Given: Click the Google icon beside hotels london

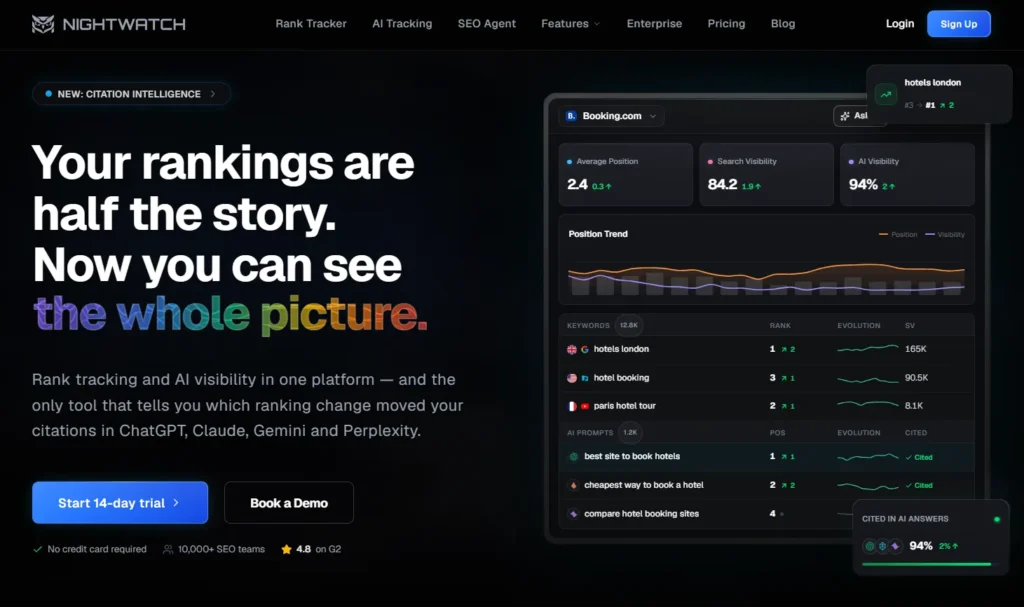Looking at the screenshot, I should [584, 350].
